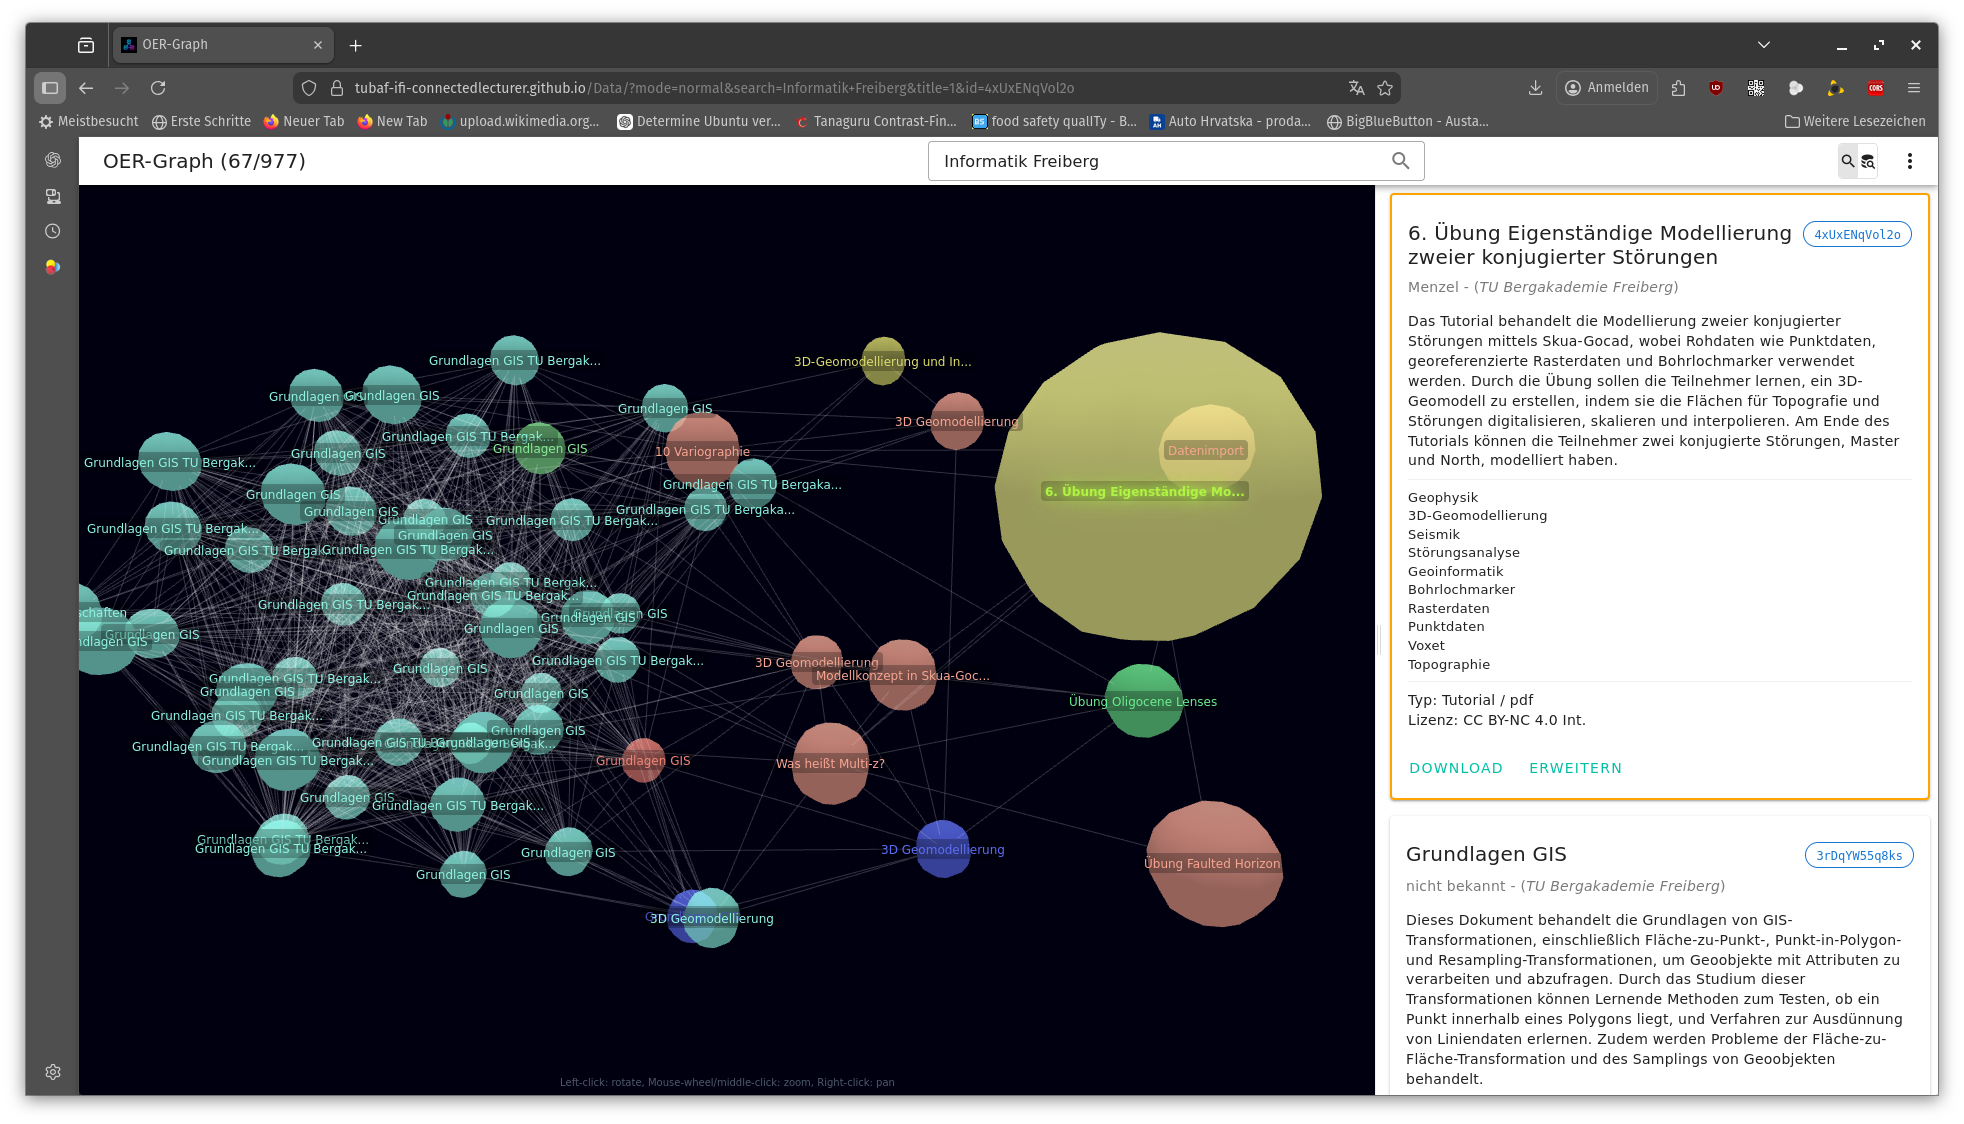The image size is (1964, 1124).
Task: Open the three-dot options menu
Action: [x=1909, y=161]
